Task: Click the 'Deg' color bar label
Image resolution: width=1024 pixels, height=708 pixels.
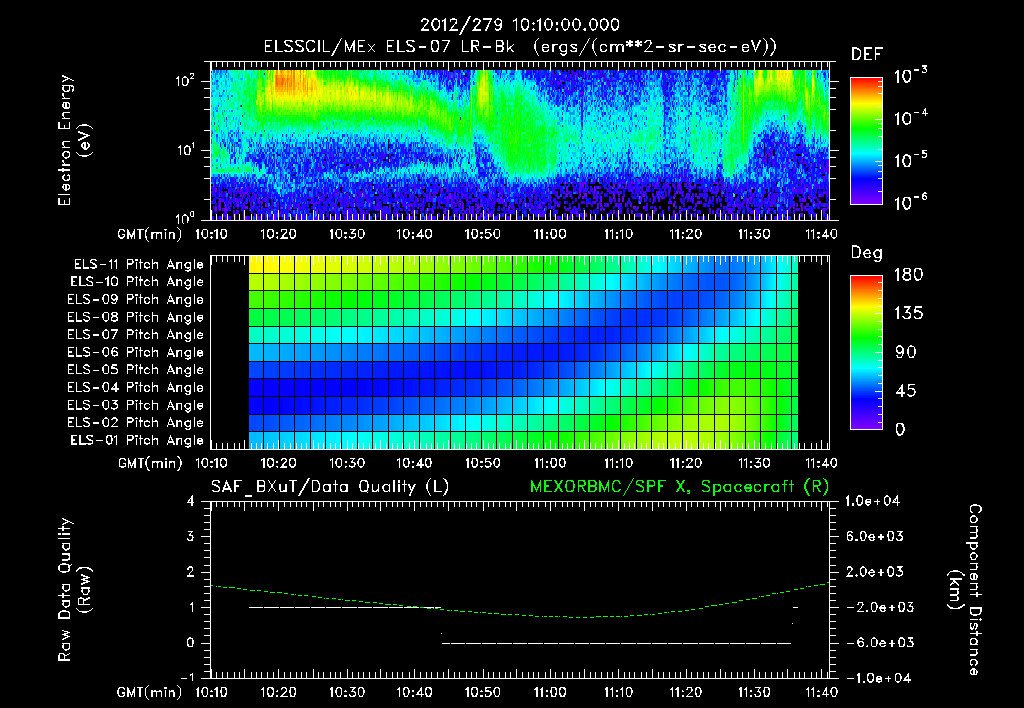Action: (x=867, y=253)
